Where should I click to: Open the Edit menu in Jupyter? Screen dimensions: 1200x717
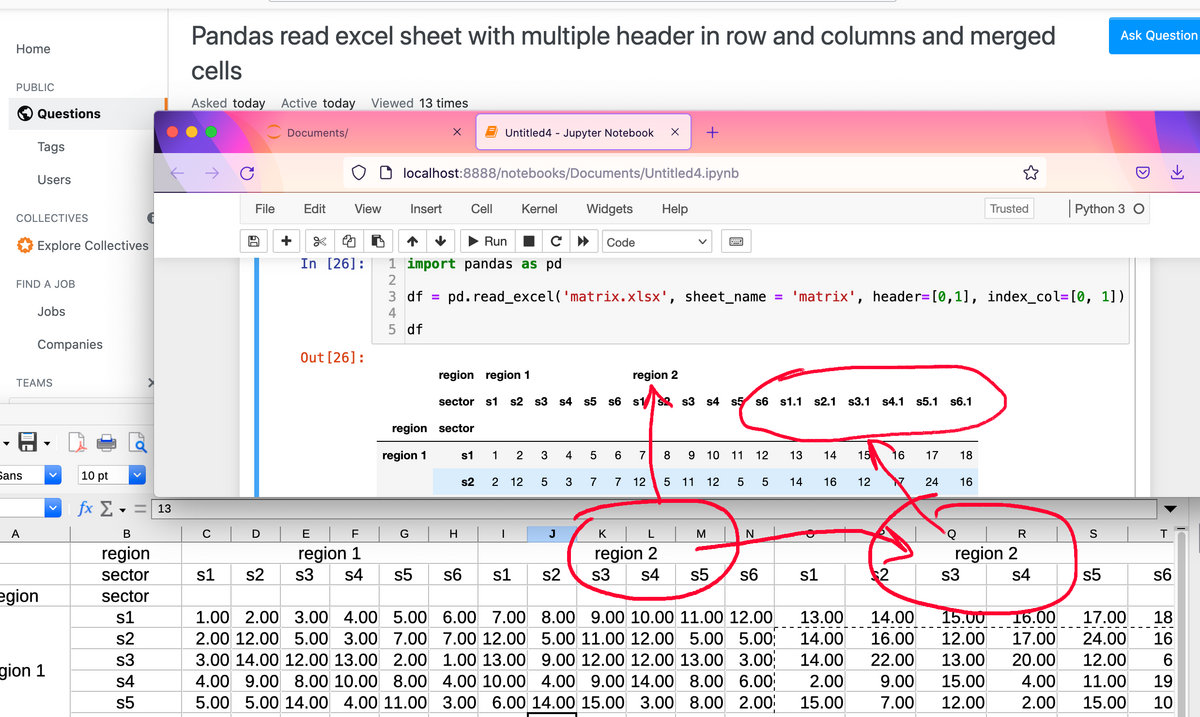pos(315,209)
